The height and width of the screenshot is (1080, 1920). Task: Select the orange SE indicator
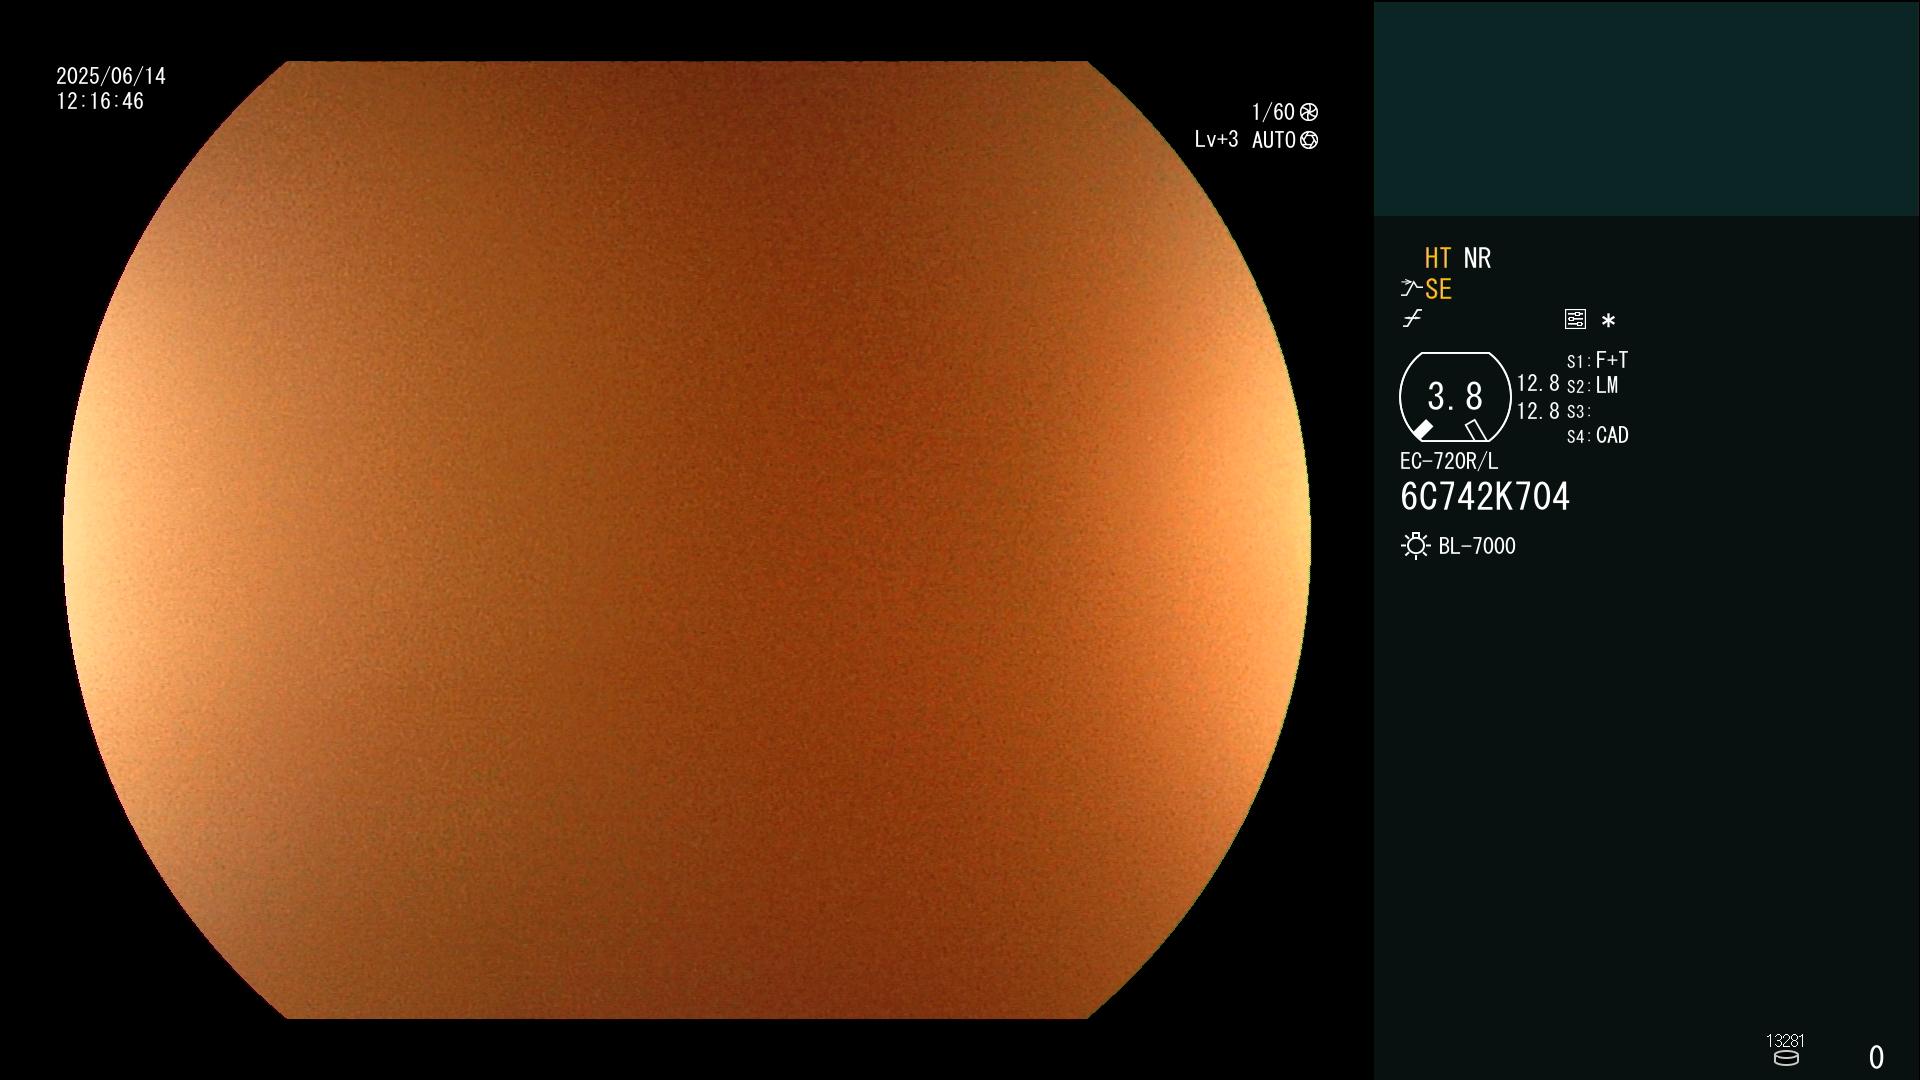[x=1438, y=290]
